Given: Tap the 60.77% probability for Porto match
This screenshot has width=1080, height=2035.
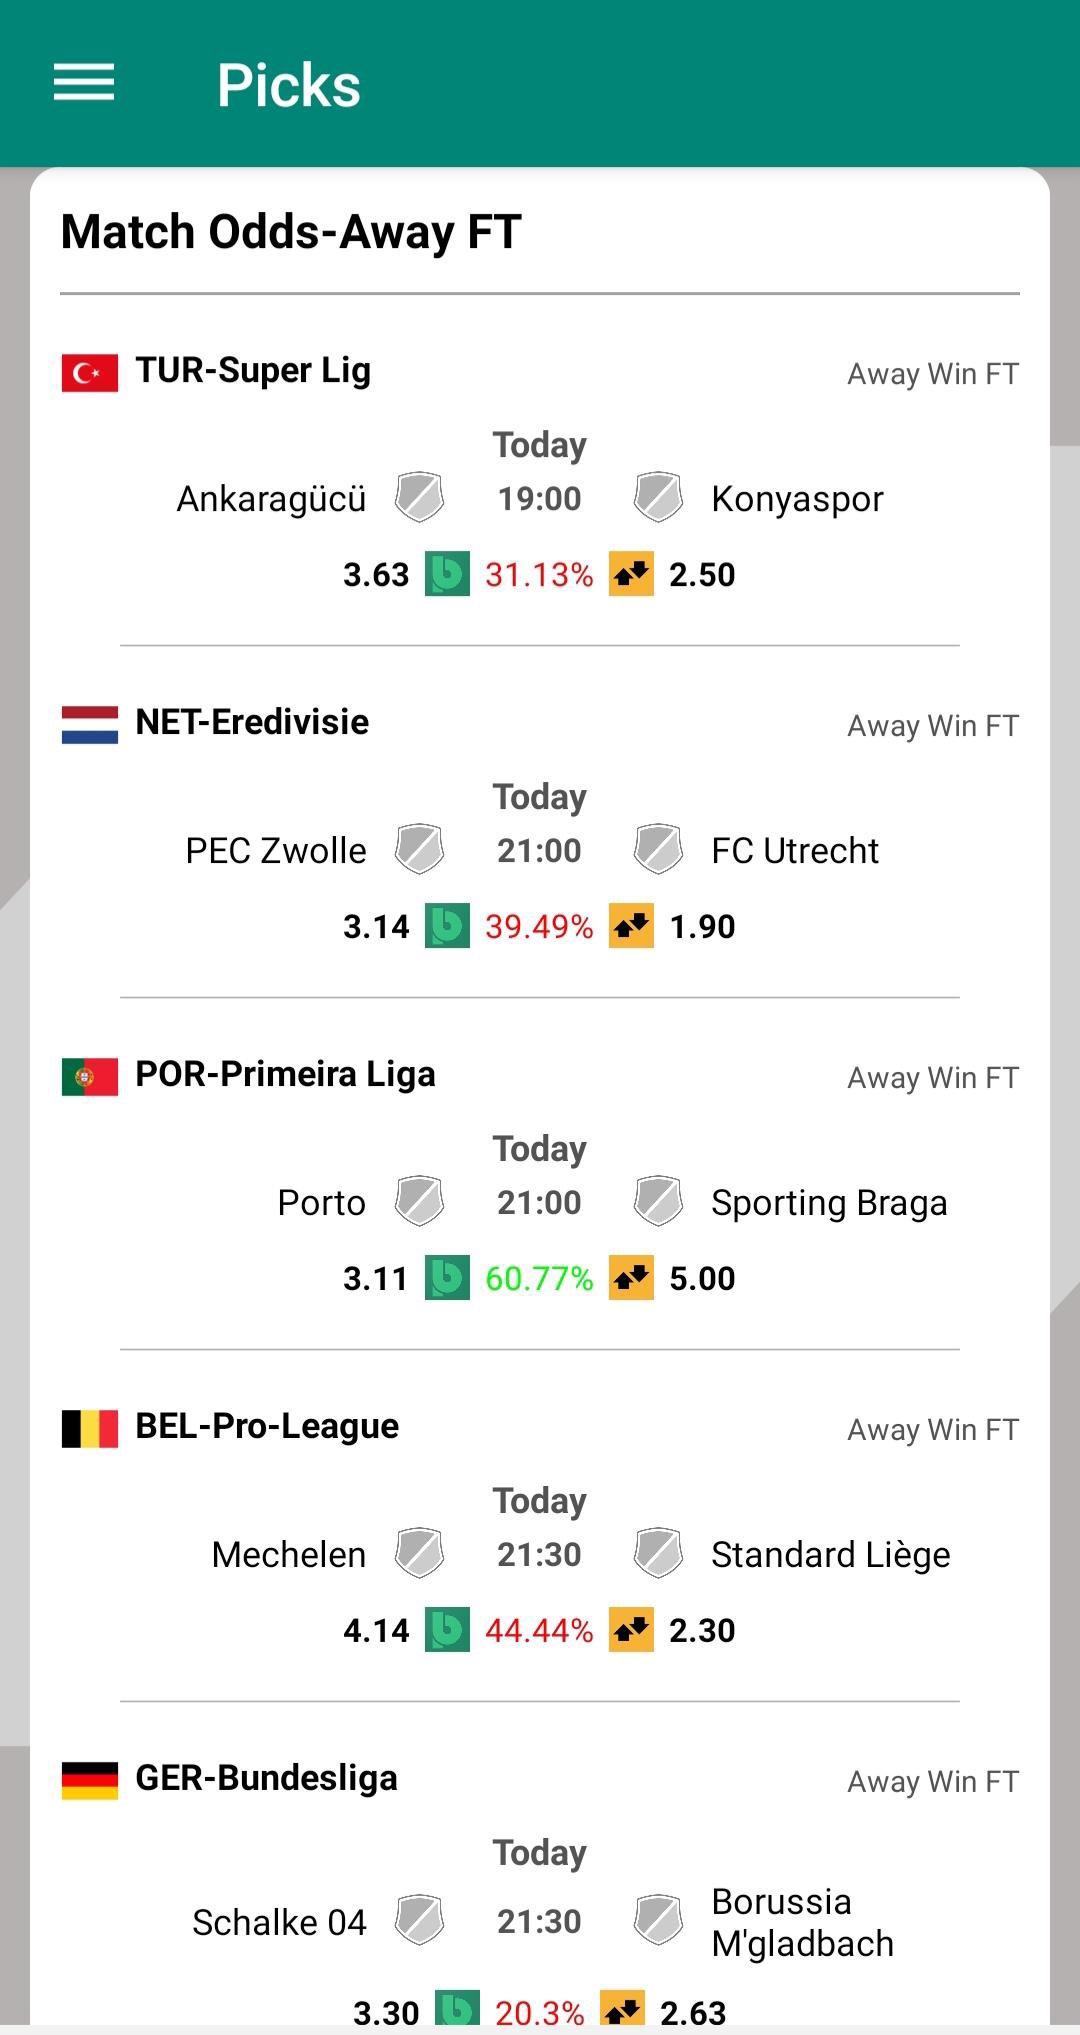Looking at the screenshot, I should [539, 1279].
